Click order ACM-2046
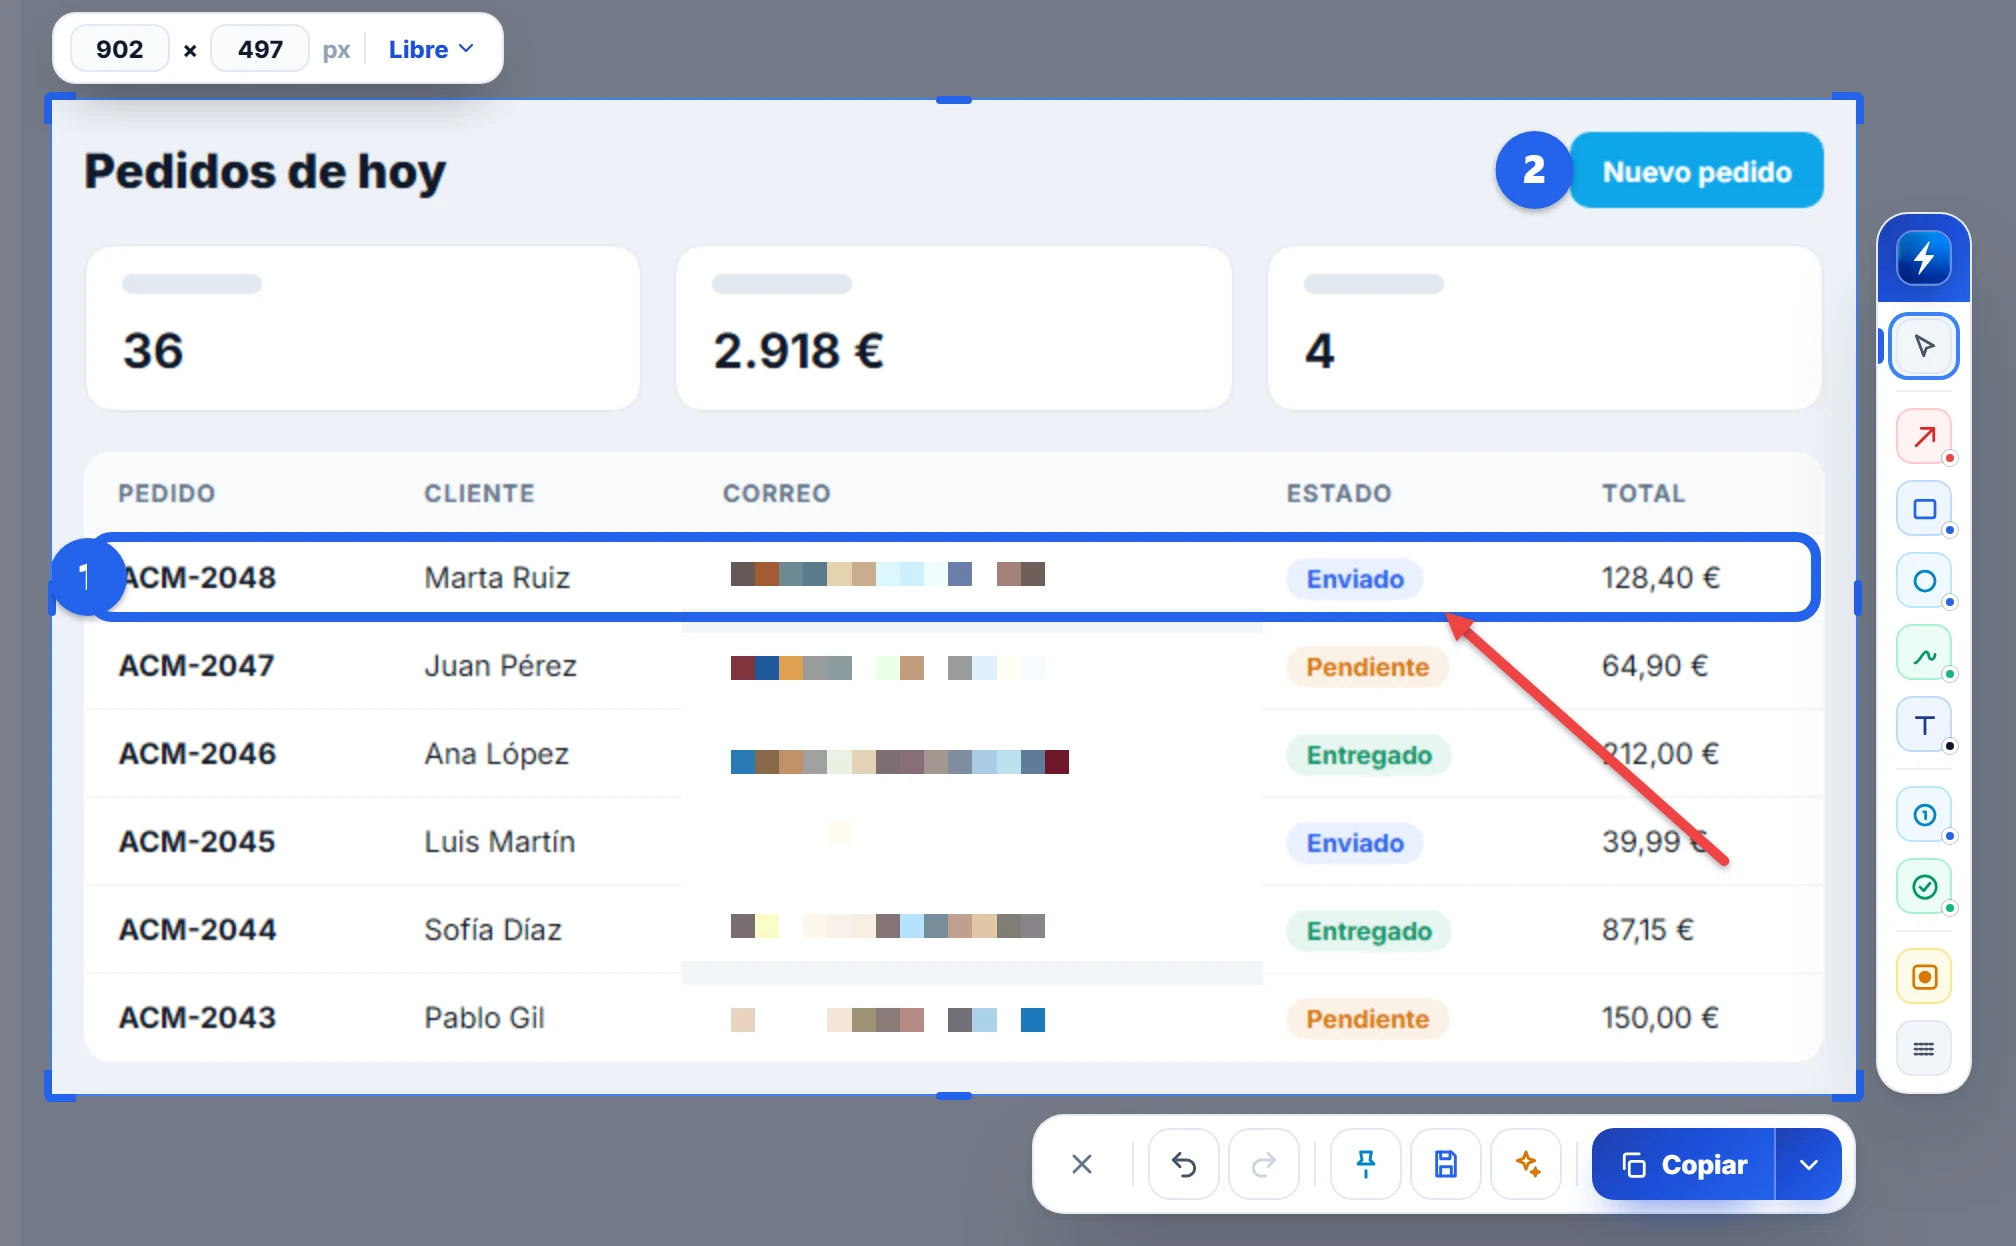 coord(197,753)
